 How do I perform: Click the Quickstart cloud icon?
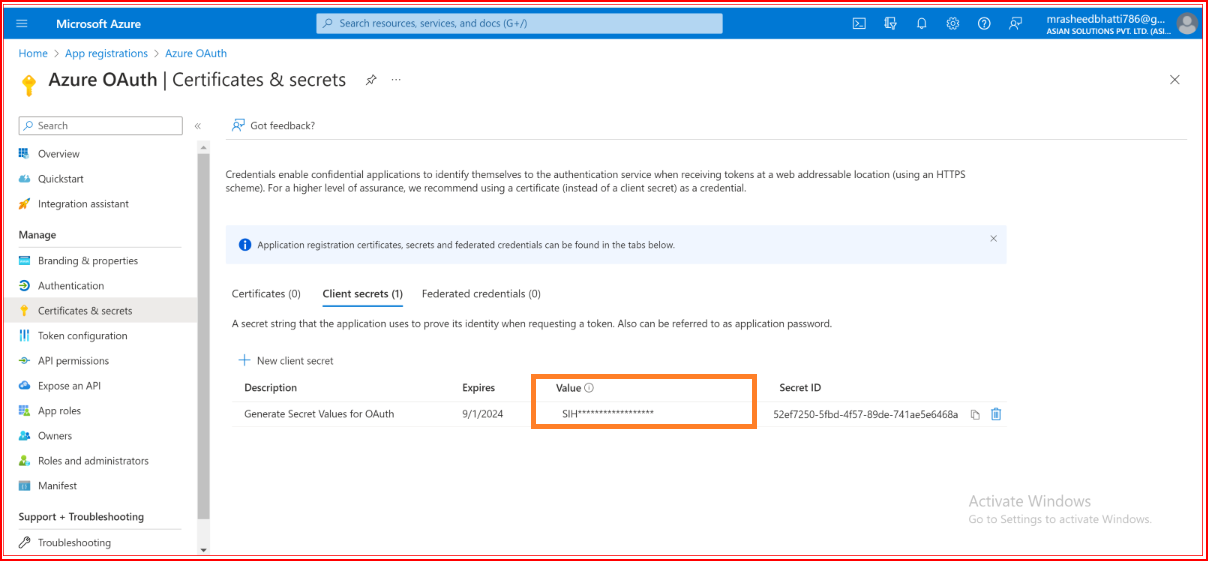click(x=25, y=179)
